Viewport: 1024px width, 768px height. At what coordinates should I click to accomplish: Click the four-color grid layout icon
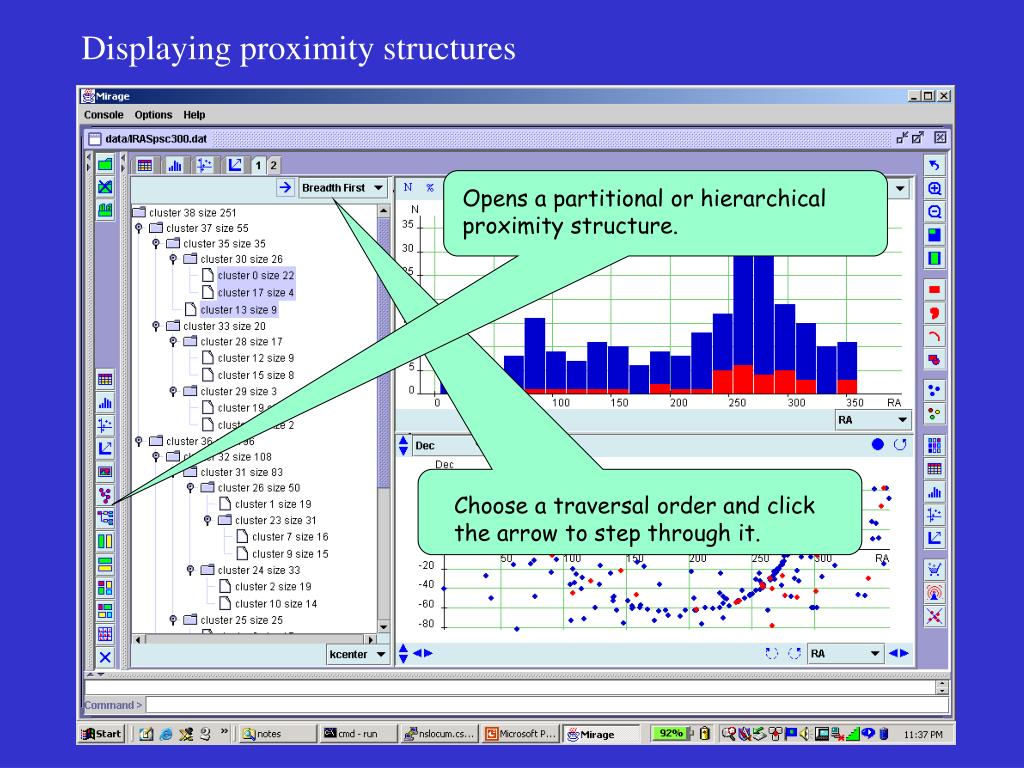[105, 587]
